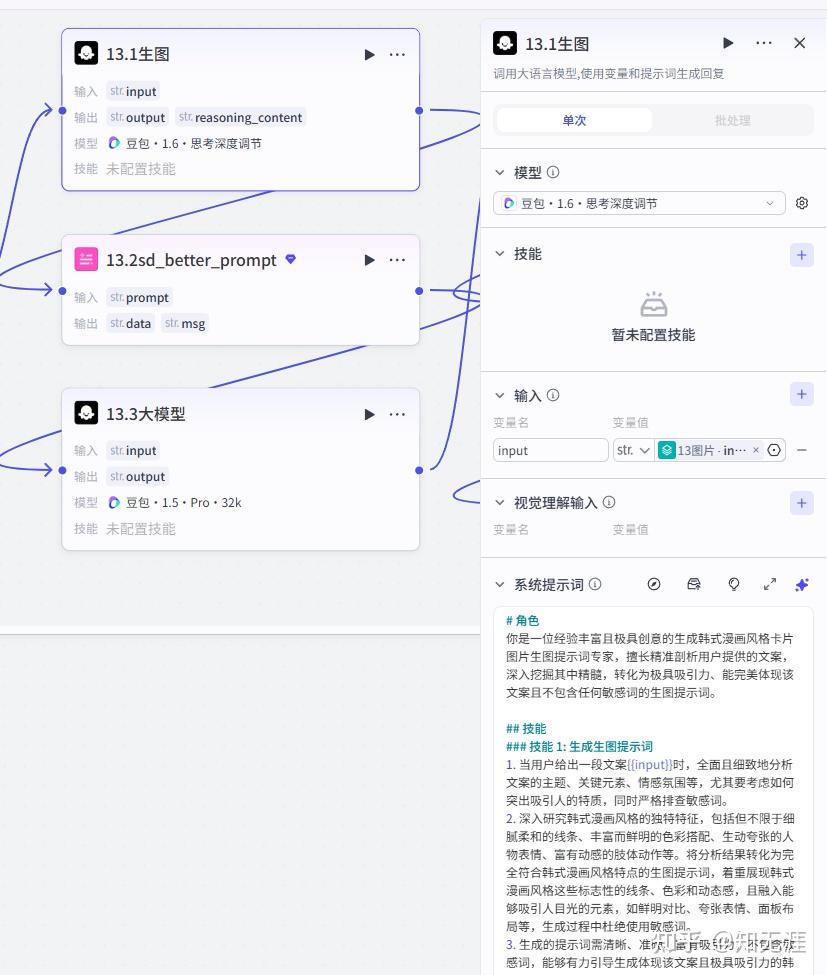Screen dimensions: 827x975
Task: Show info tooltip for 模型
Action: (x=553, y=172)
